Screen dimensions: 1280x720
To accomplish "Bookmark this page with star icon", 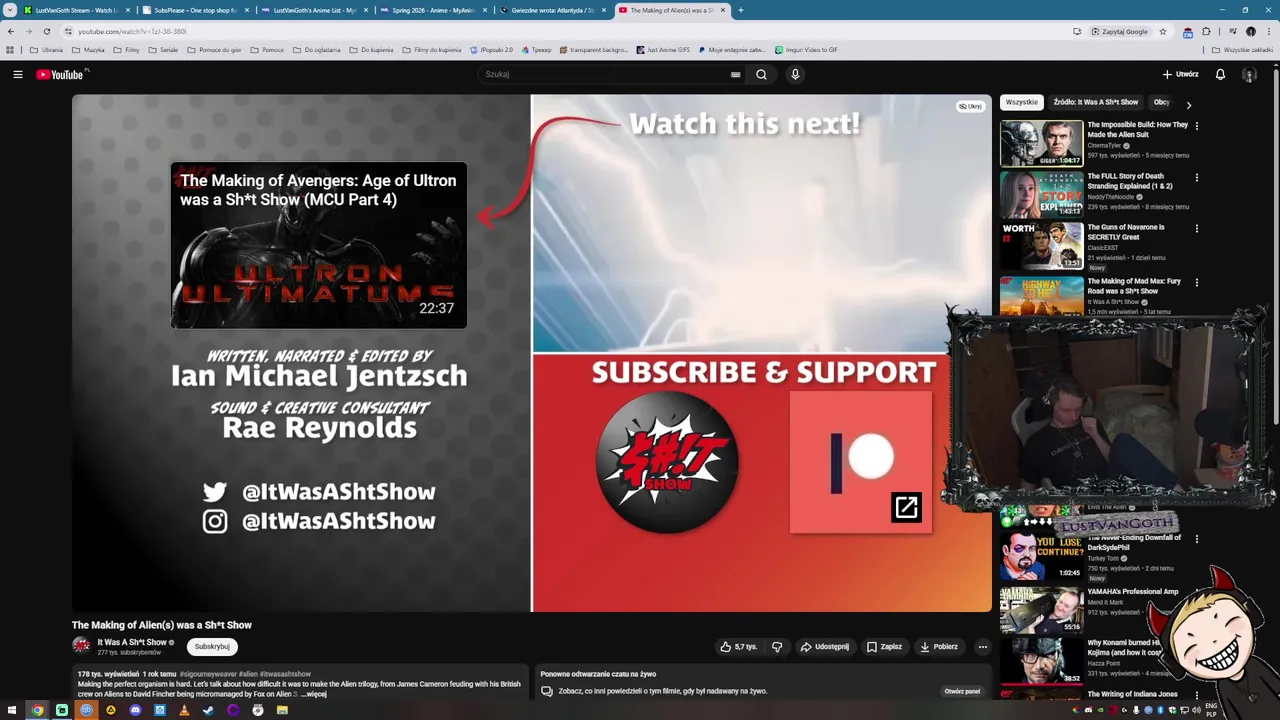I will [x=1162, y=31].
